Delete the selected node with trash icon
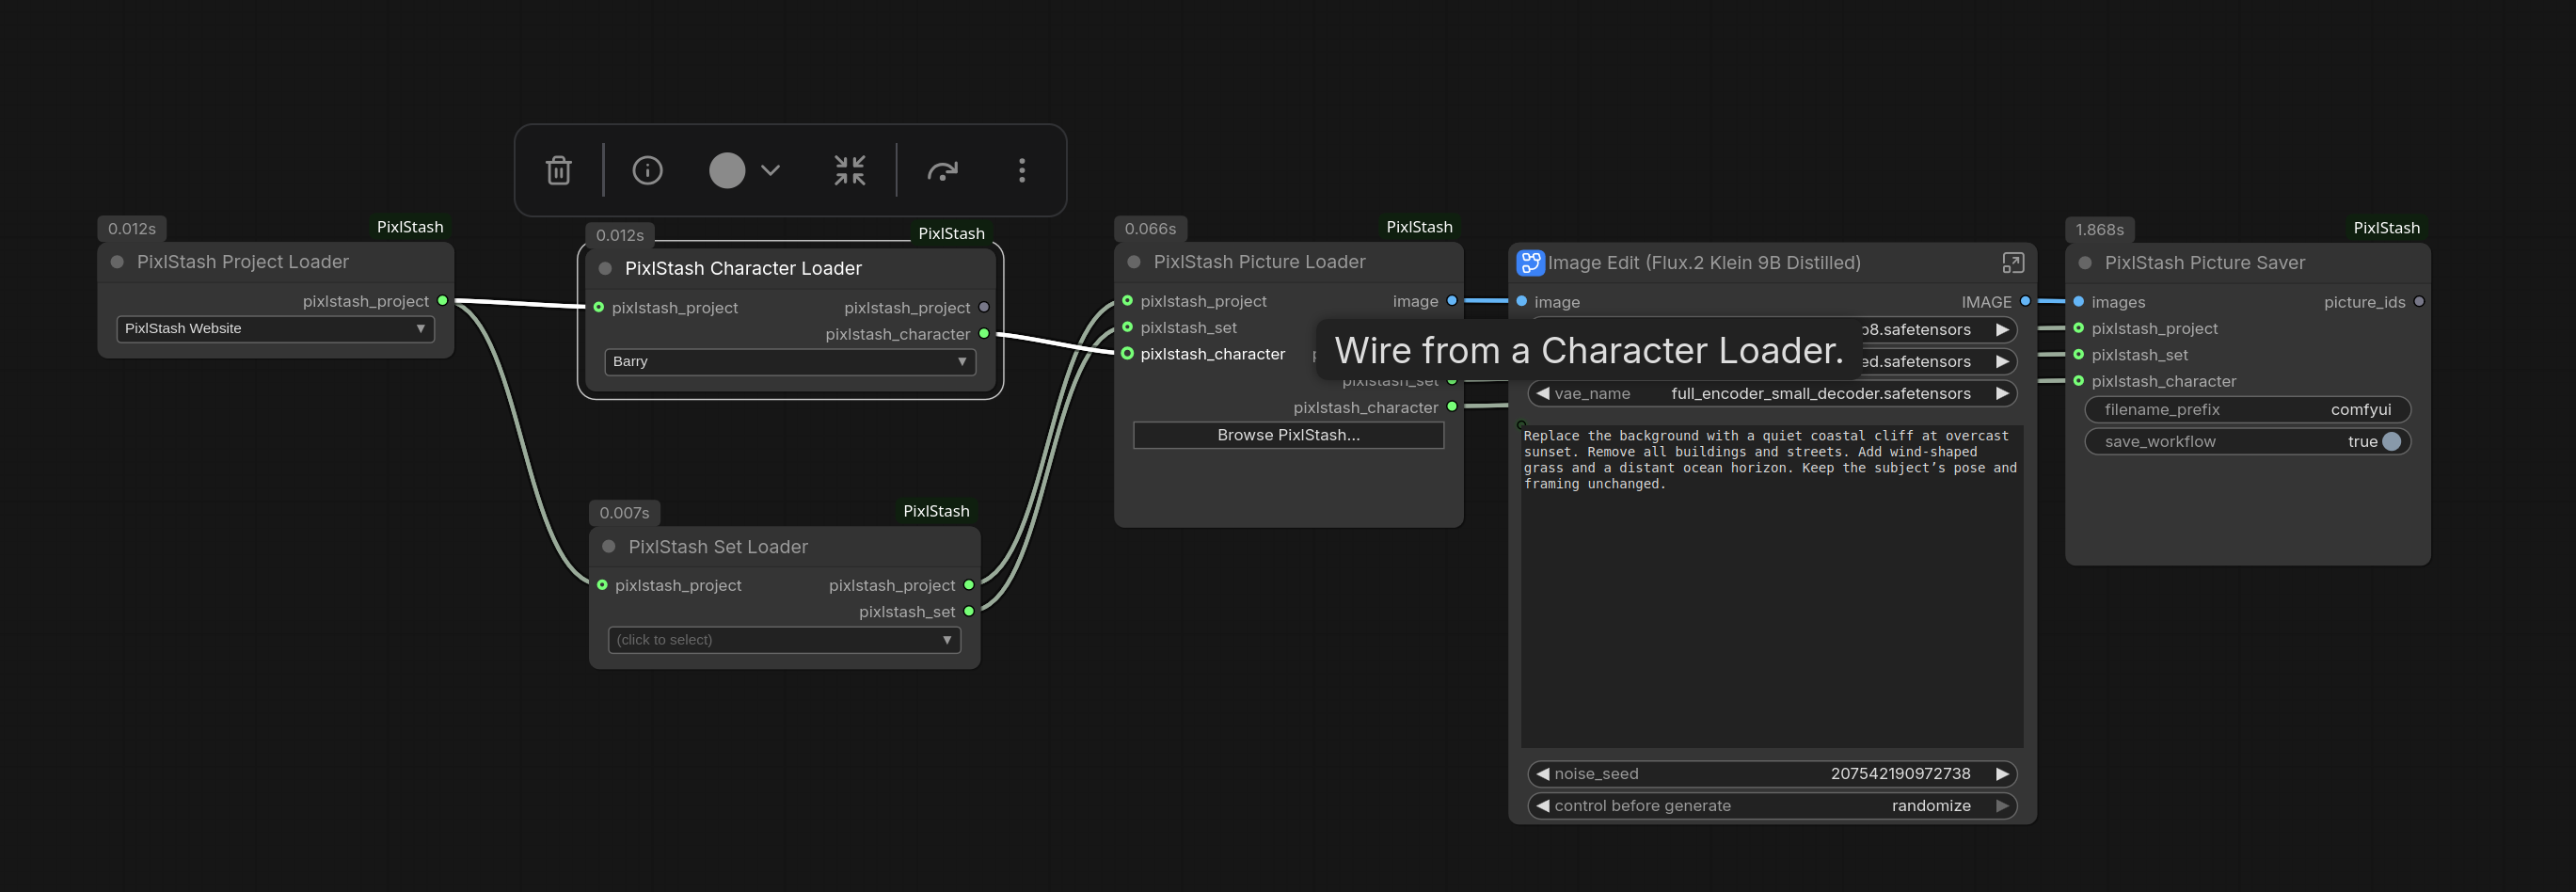The width and height of the screenshot is (2576, 892). click(559, 170)
